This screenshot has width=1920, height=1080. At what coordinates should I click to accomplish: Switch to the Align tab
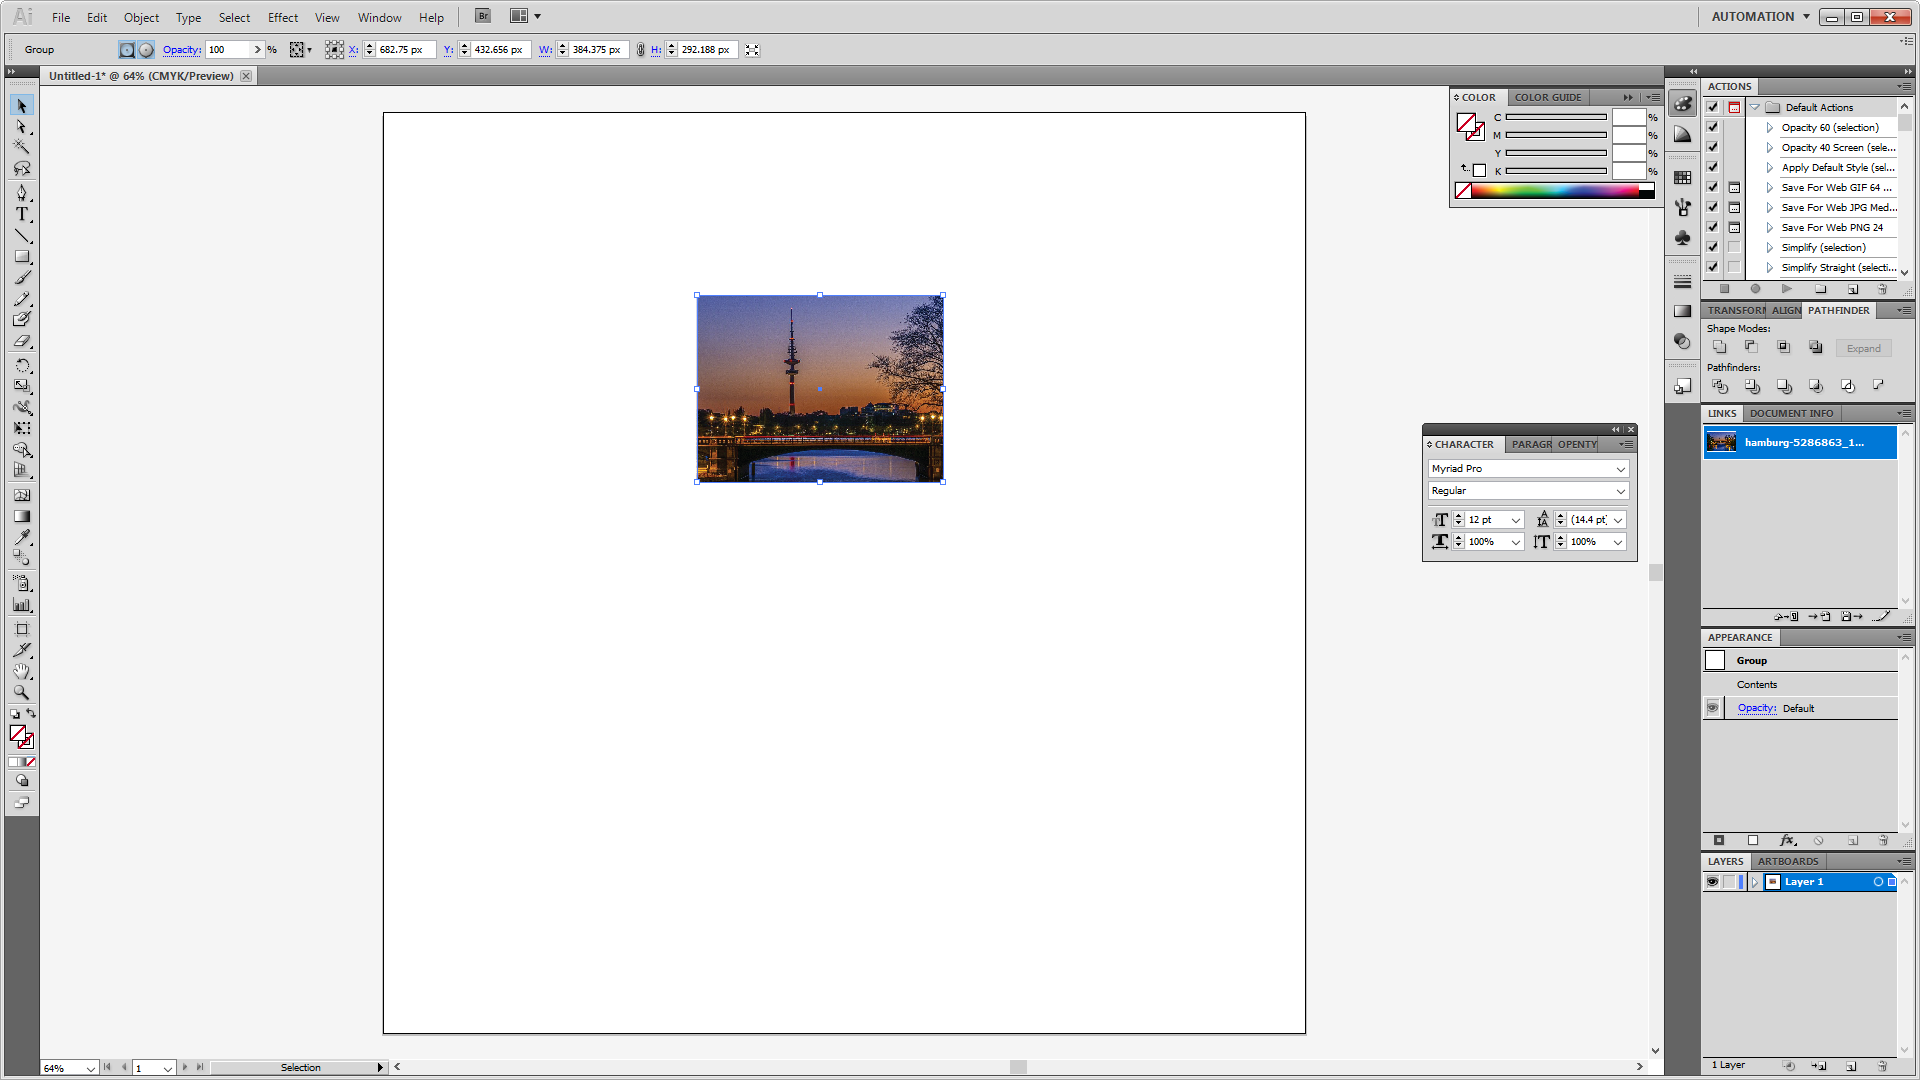tap(1786, 310)
